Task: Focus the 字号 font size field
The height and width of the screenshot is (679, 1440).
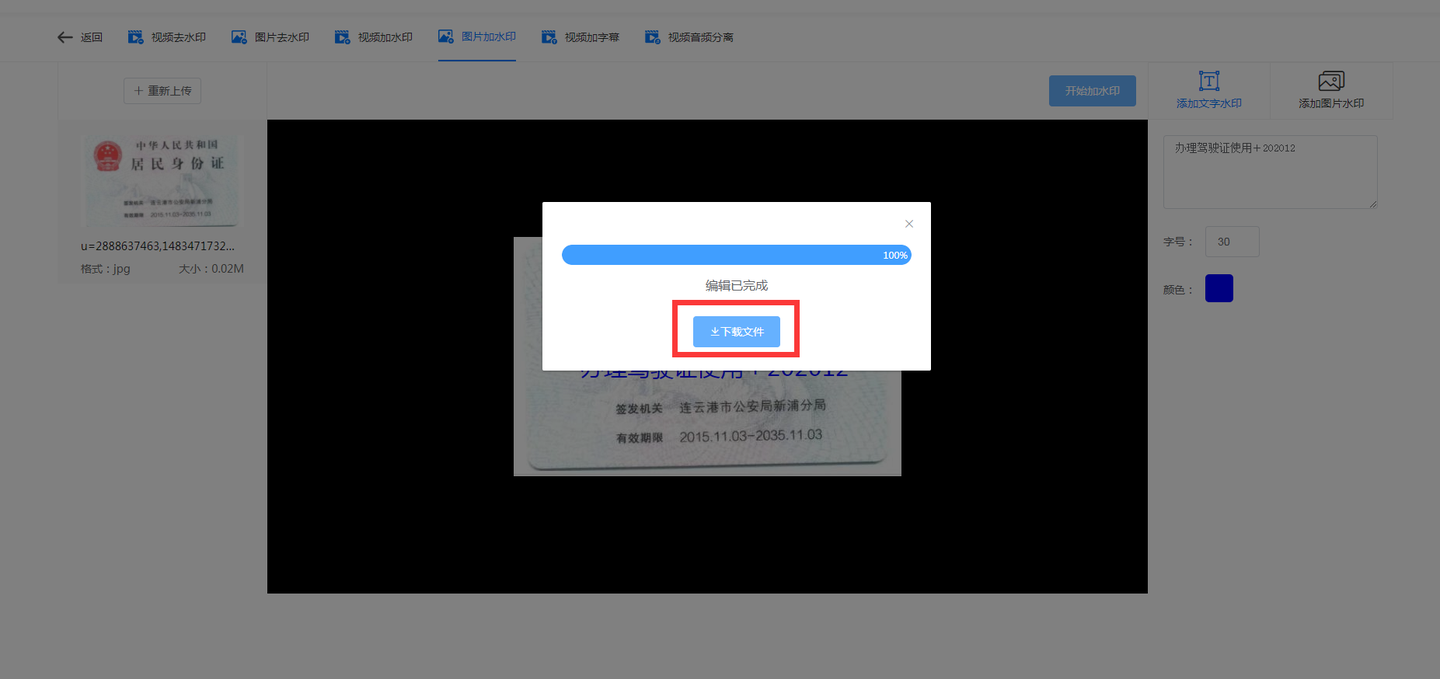Action: 1232,241
